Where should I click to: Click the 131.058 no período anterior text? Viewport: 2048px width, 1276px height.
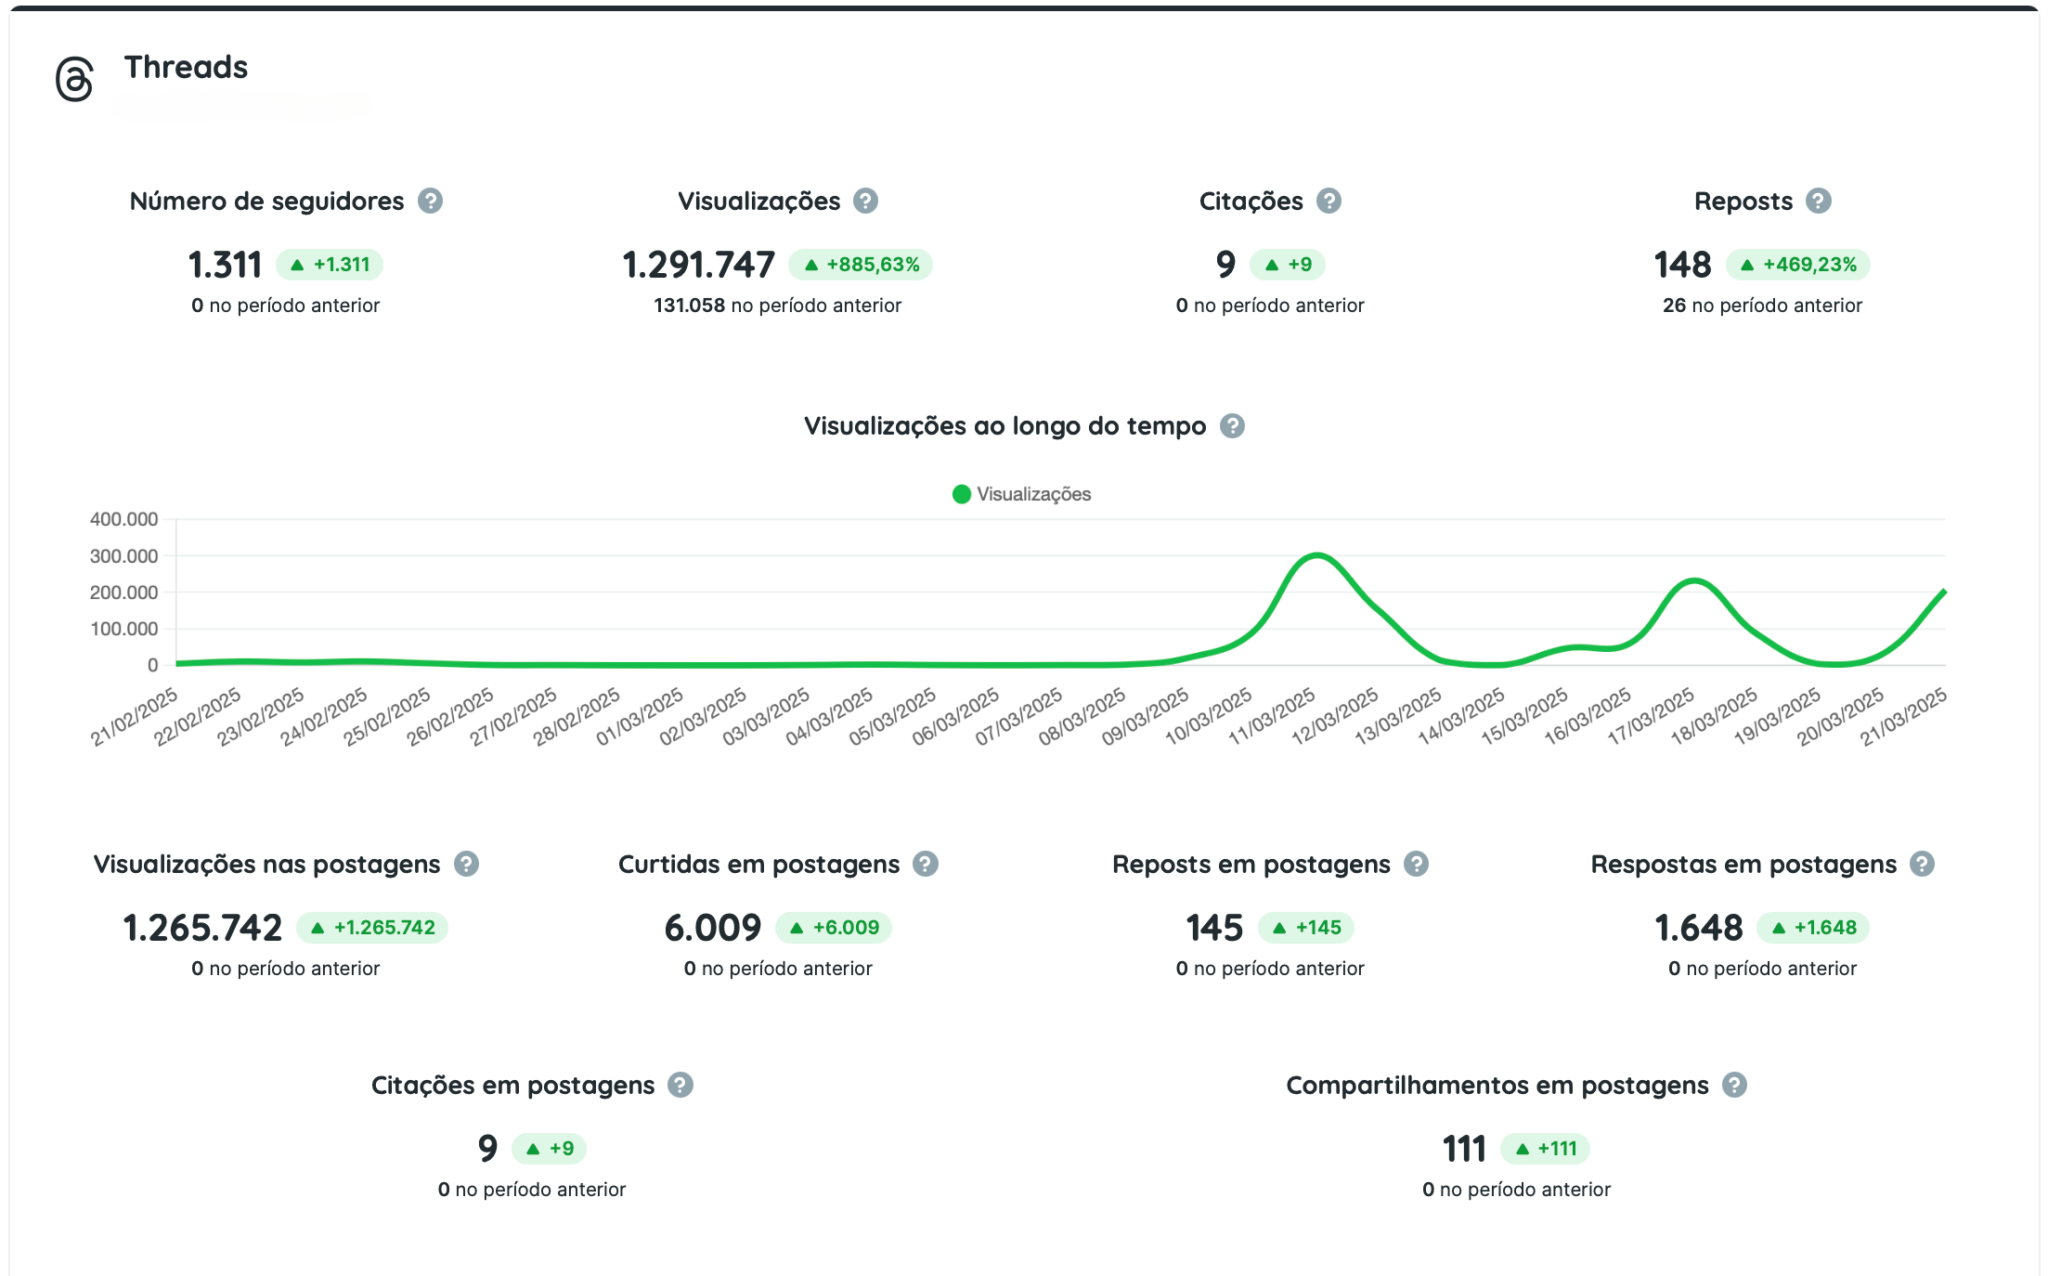tap(777, 306)
